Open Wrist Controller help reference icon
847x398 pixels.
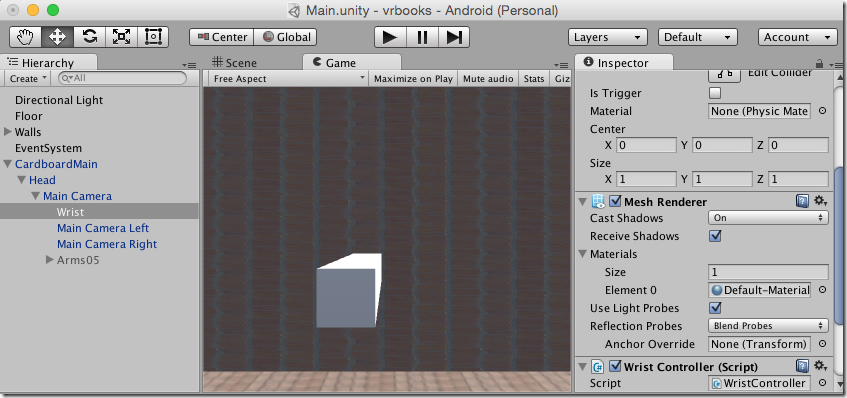[x=802, y=367]
